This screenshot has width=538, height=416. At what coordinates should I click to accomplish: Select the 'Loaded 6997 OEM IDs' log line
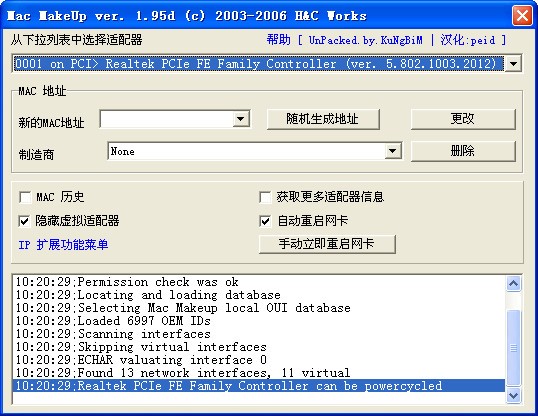coord(259,321)
